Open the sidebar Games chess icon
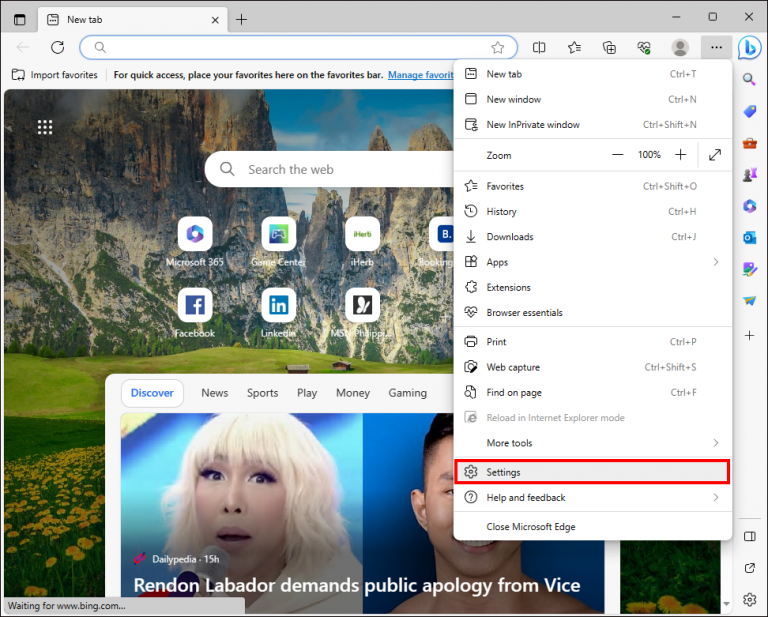768x617 pixels. point(749,174)
